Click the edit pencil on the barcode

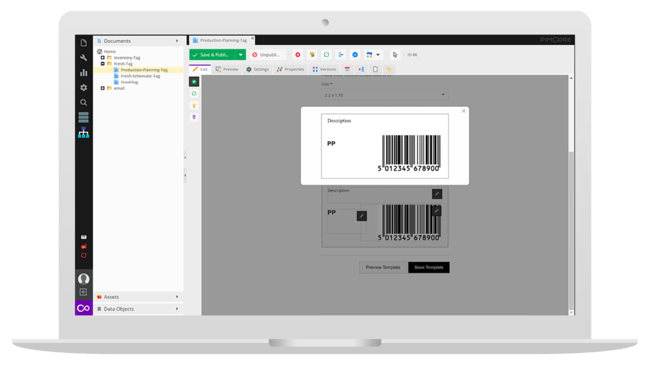point(437,211)
